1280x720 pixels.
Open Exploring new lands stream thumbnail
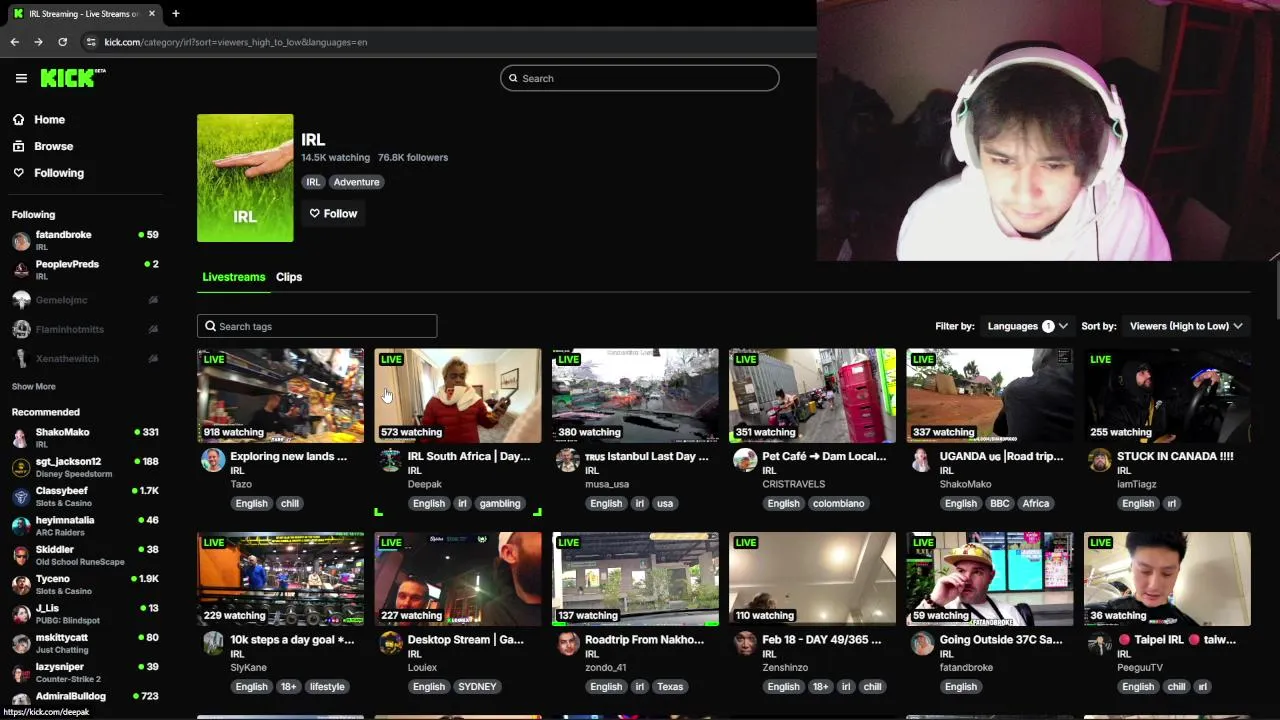280,395
